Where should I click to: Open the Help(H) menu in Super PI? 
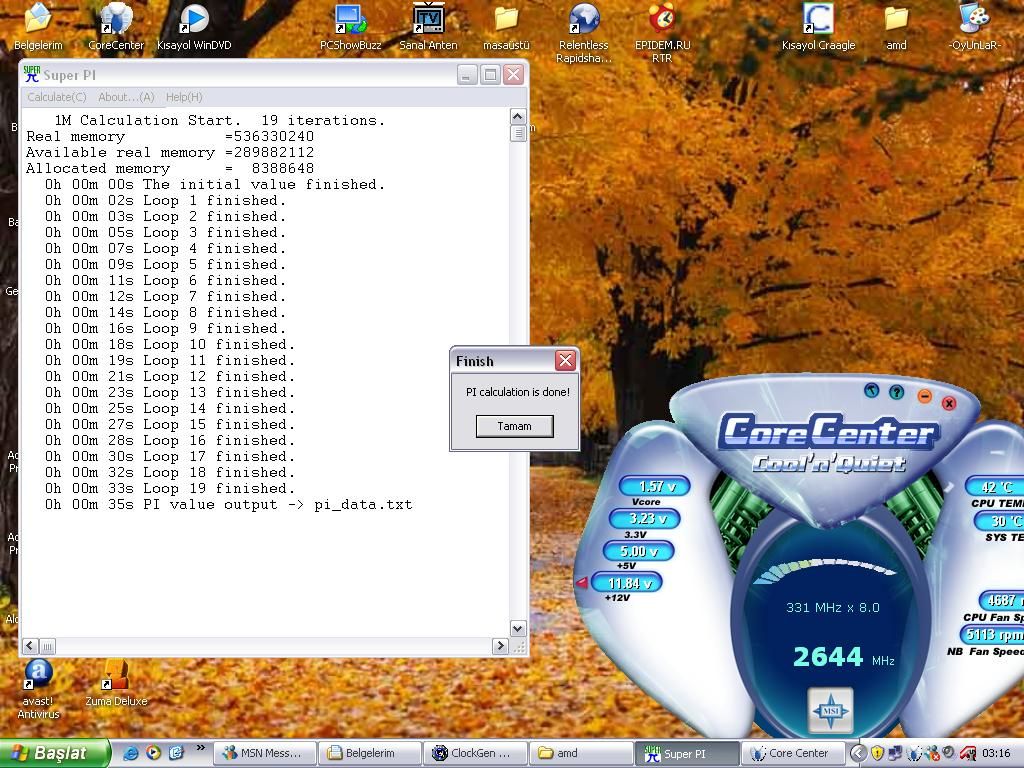click(x=184, y=97)
